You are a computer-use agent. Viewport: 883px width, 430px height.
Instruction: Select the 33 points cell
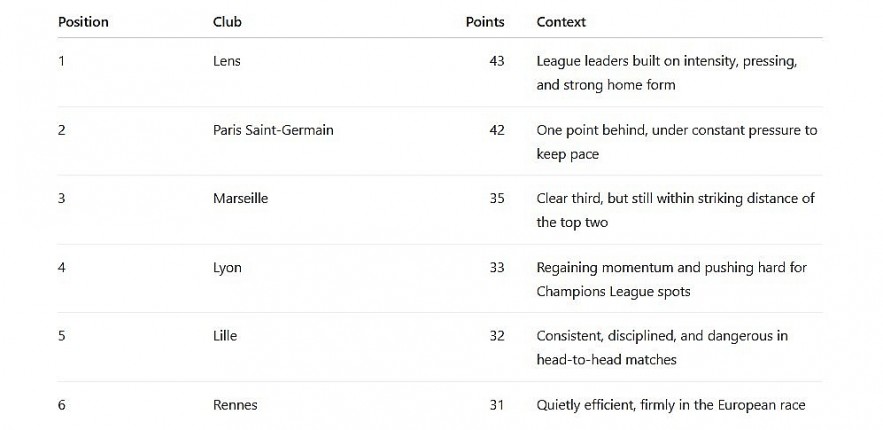pos(496,267)
